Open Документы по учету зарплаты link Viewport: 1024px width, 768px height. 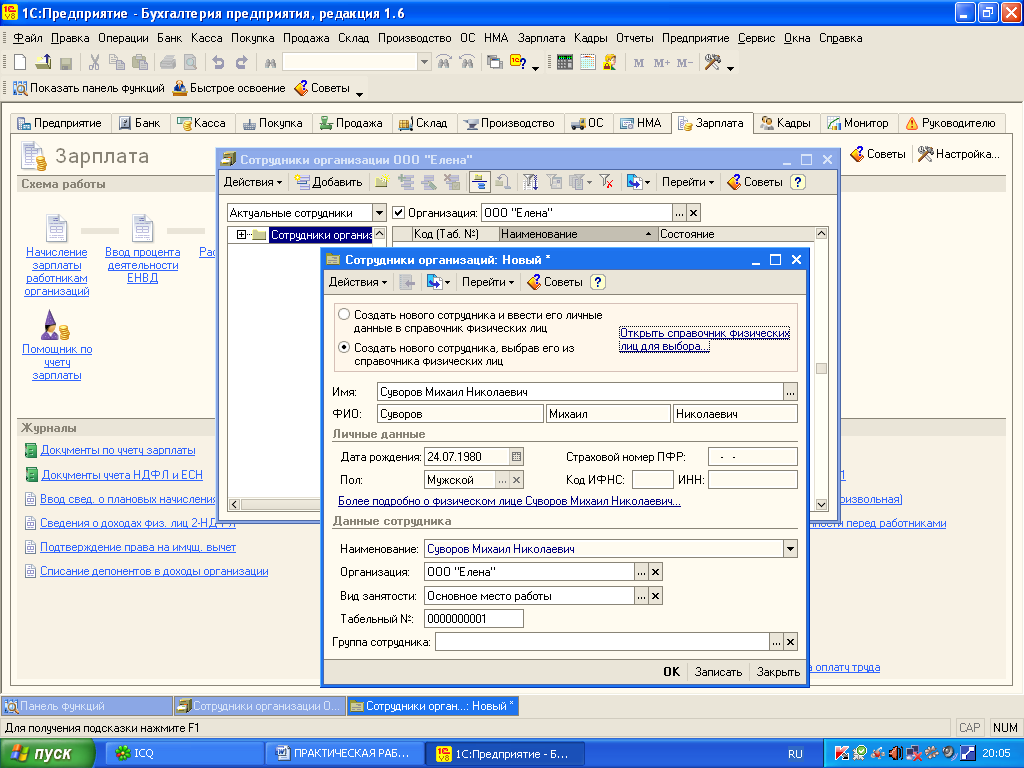pyautogui.click(x=118, y=450)
